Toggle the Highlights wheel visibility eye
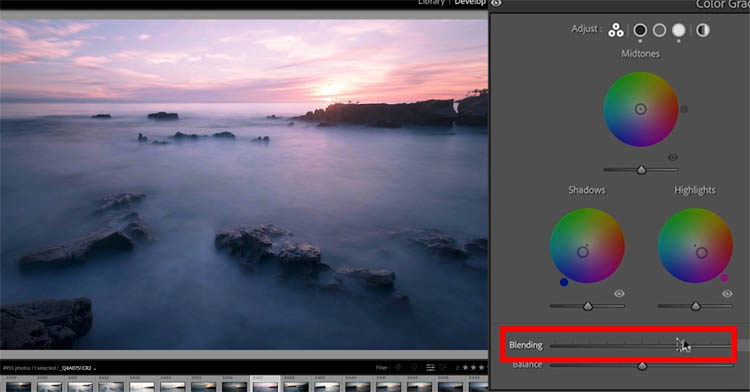Screen dimensions: 750x392 tap(727, 294)
